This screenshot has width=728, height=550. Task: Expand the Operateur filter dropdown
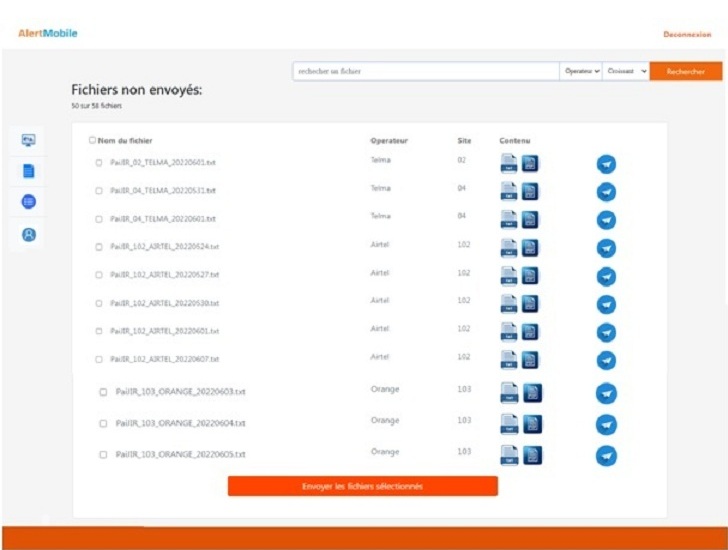click(x=581, y=71)
